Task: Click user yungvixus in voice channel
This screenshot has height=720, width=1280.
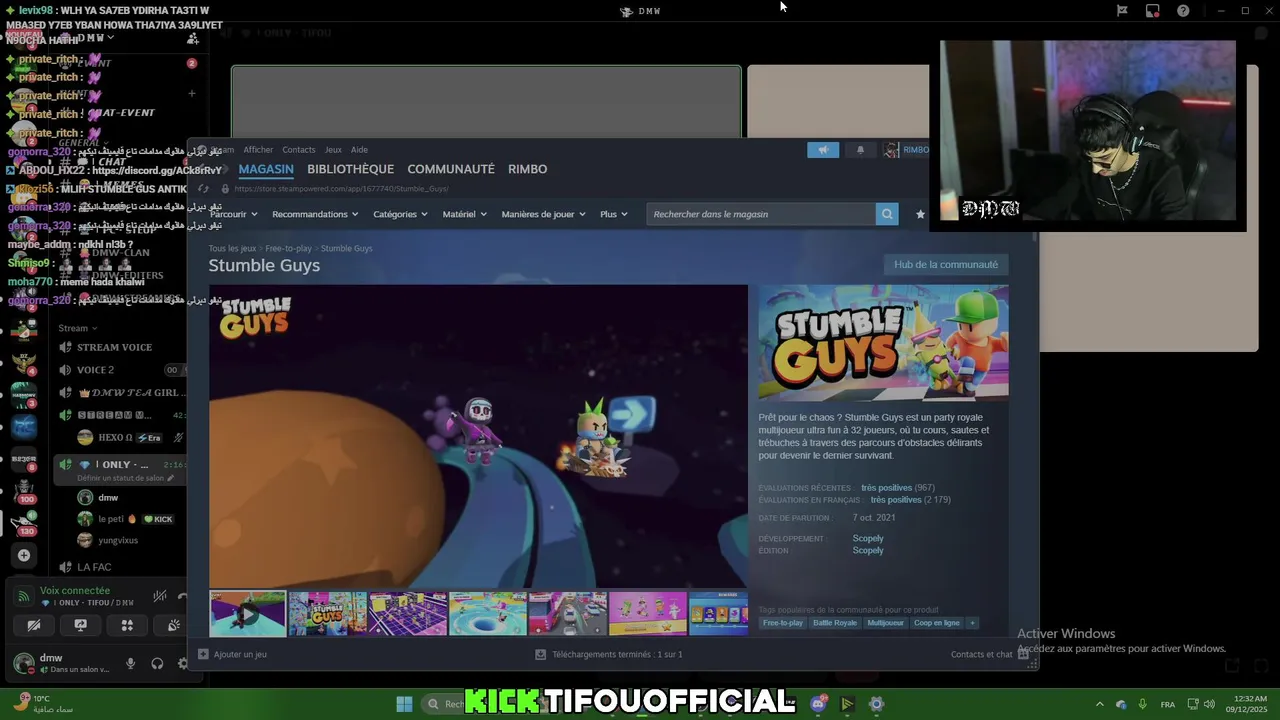Action: tap(118, 540)
